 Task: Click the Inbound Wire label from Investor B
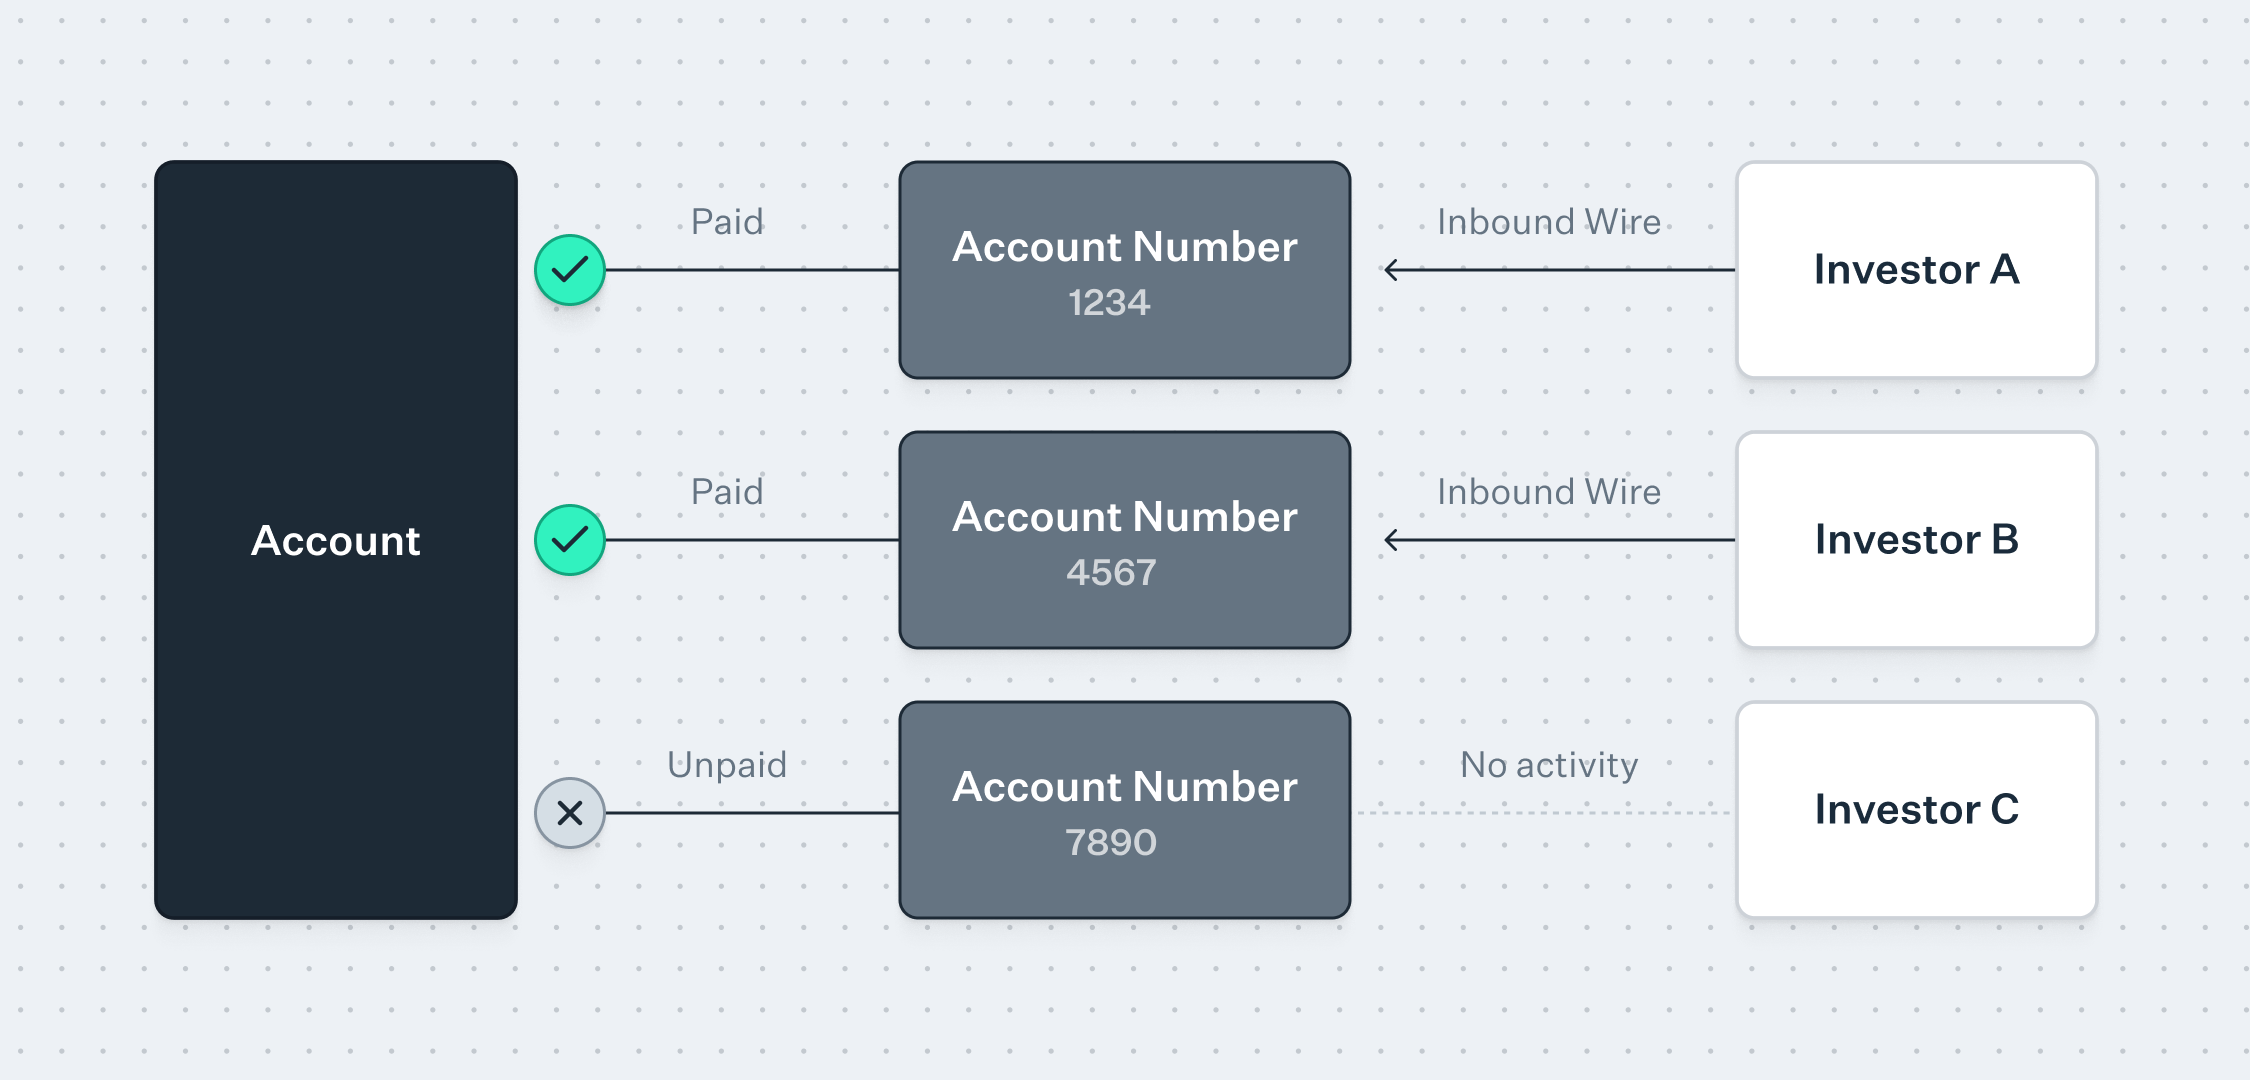pyautogui.click(x=1548, y=492)
